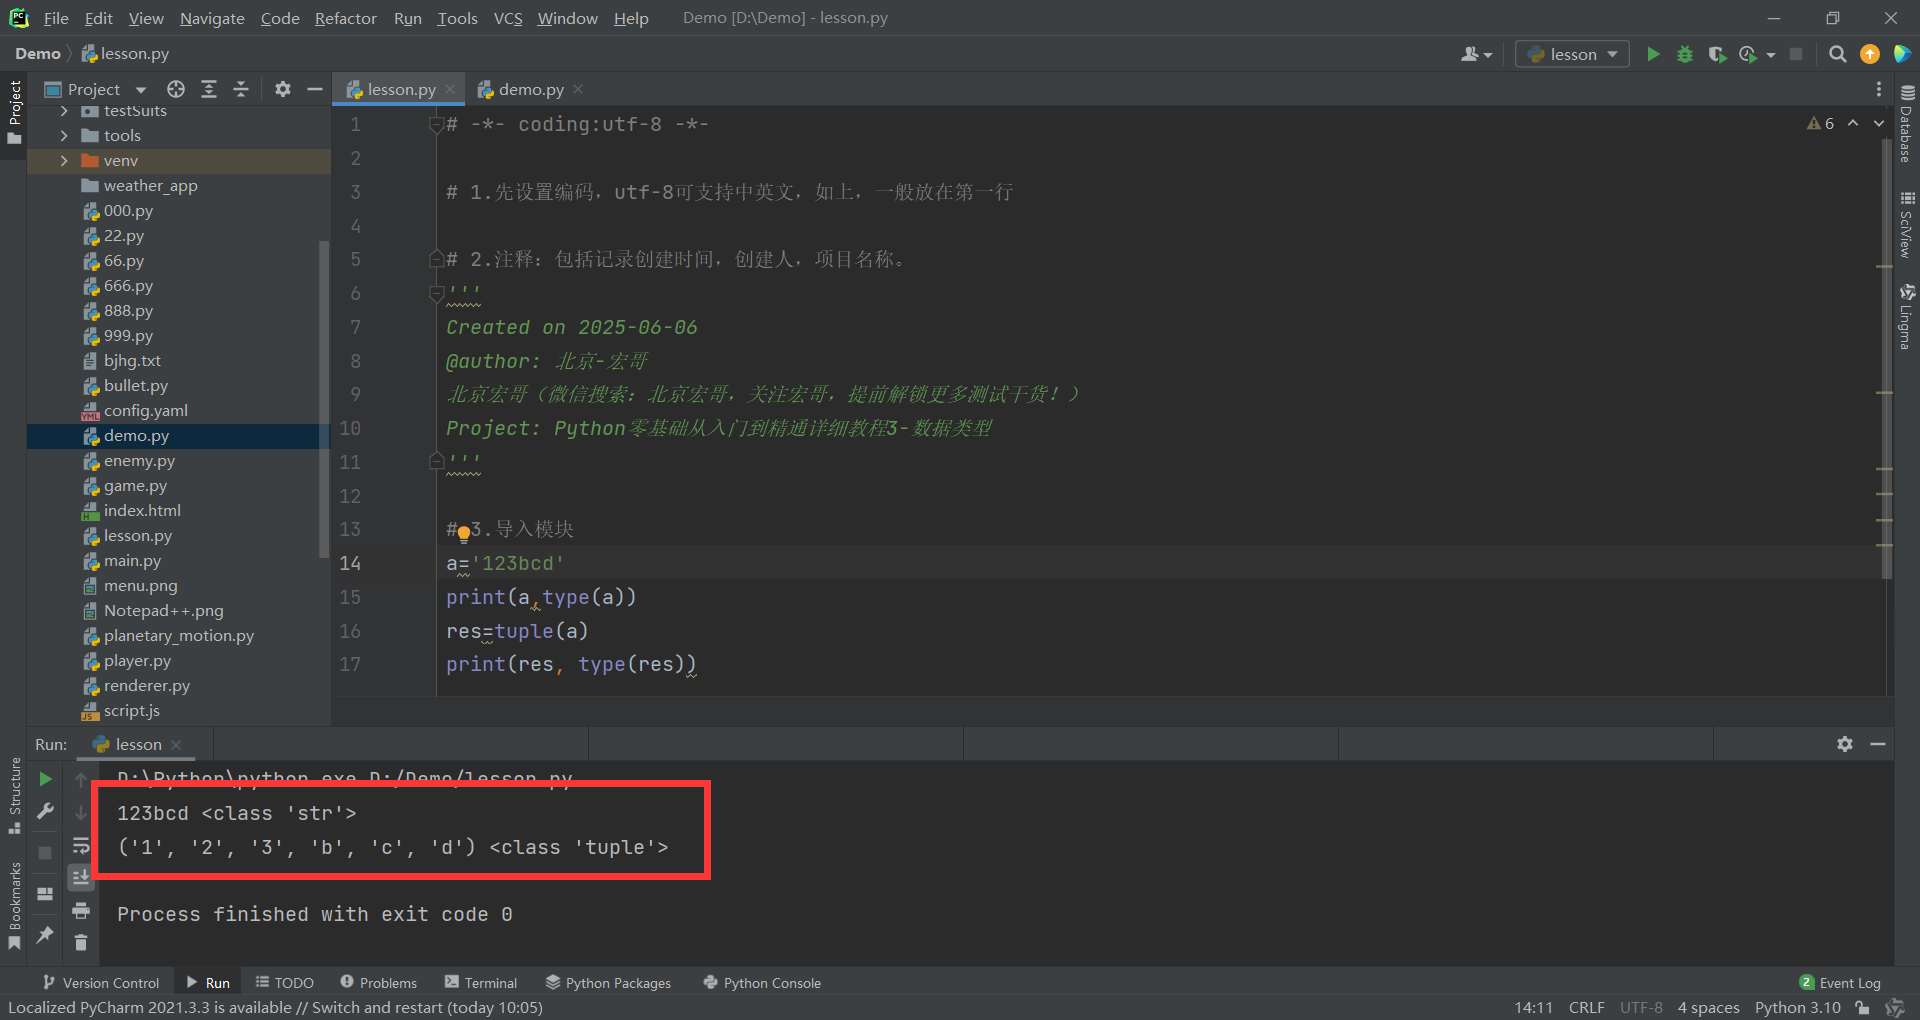Click the print icon in Run panel
This screenshot has height=1020, width=1920.
coord(81,910)
